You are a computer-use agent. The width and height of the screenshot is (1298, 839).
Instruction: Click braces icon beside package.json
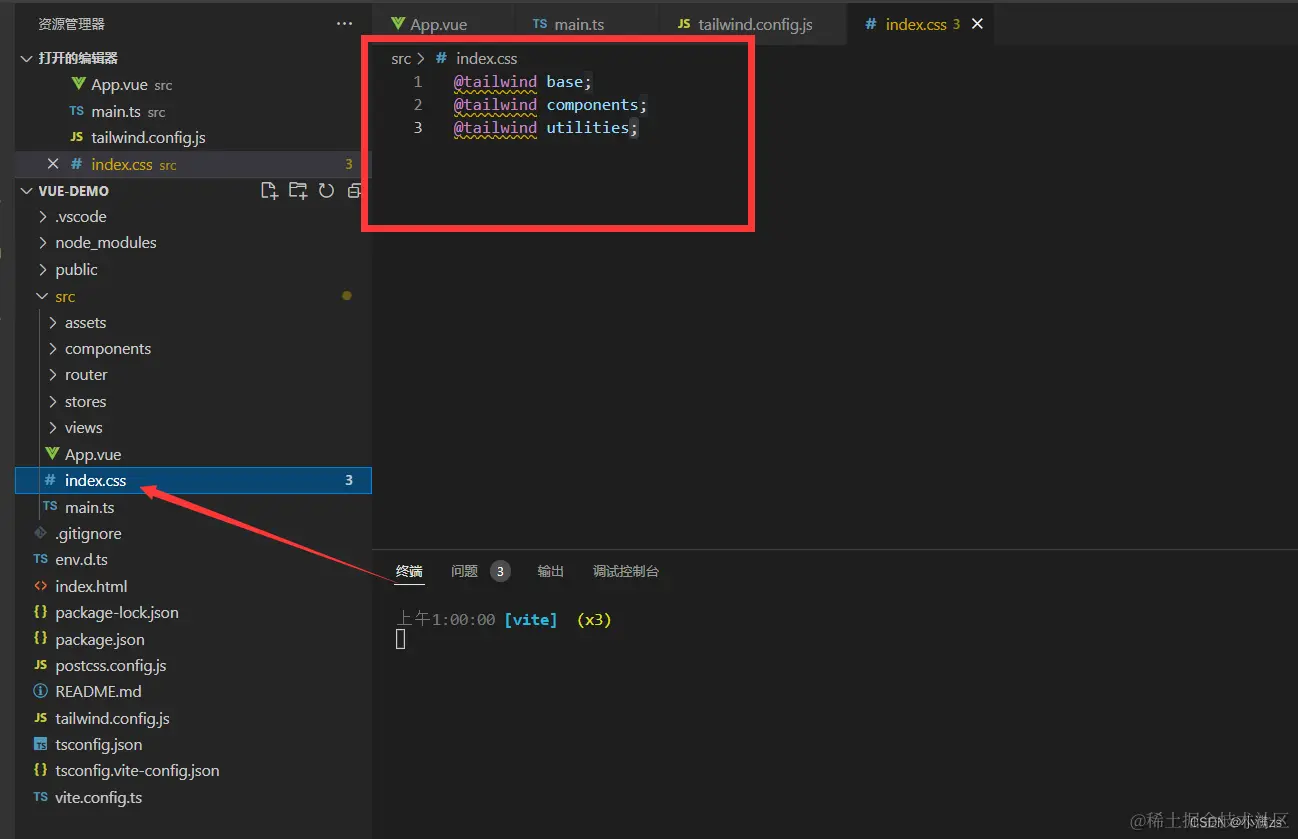[x=40, y=638]
